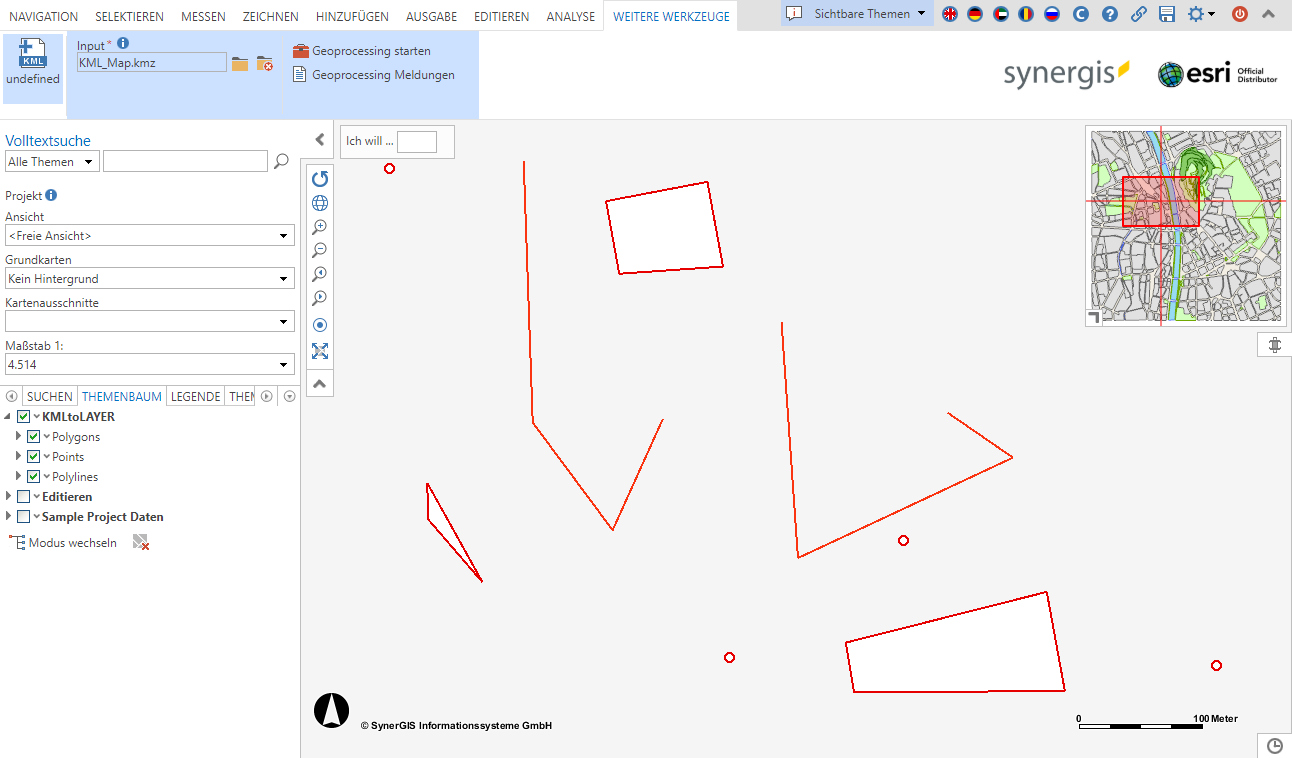The height and width of the screenshot is (758, 1292).
Task: Click inside the KML_Map.kmz input field
Action: coord(151,62)
